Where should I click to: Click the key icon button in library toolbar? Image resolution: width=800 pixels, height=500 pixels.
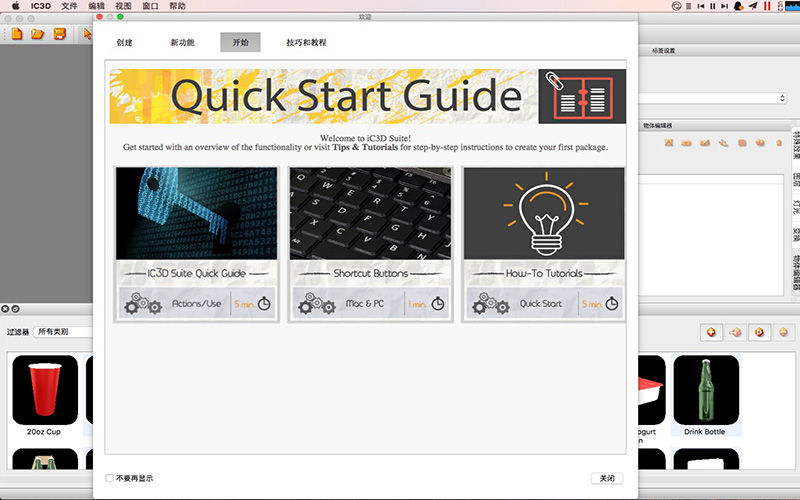point(735,333)
